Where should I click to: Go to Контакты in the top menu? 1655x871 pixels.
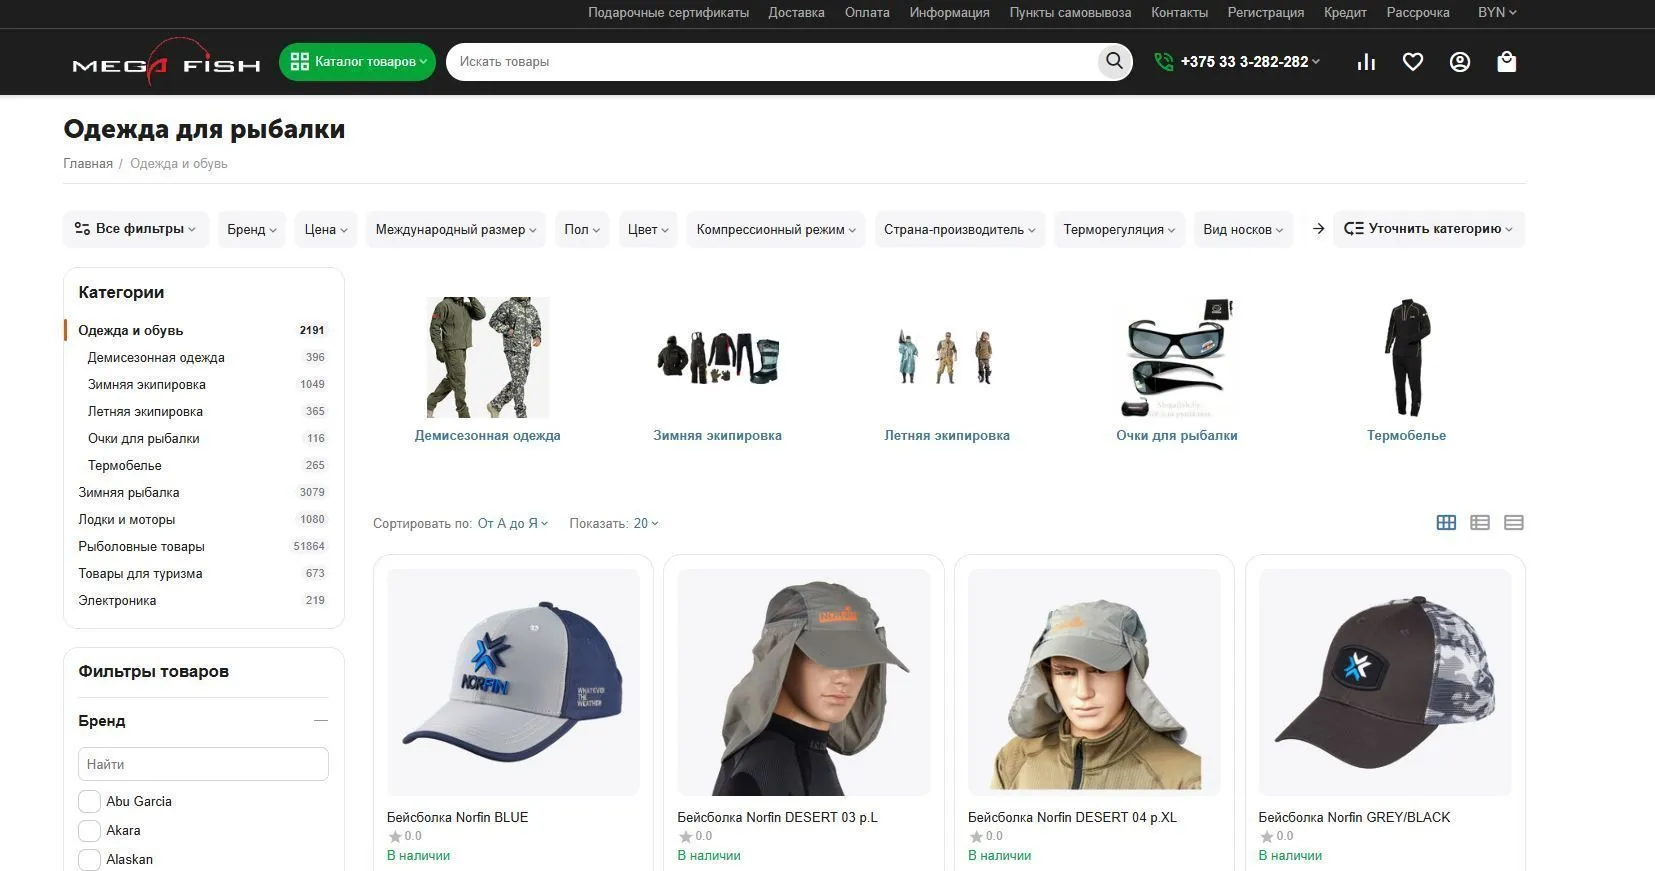1179,13
